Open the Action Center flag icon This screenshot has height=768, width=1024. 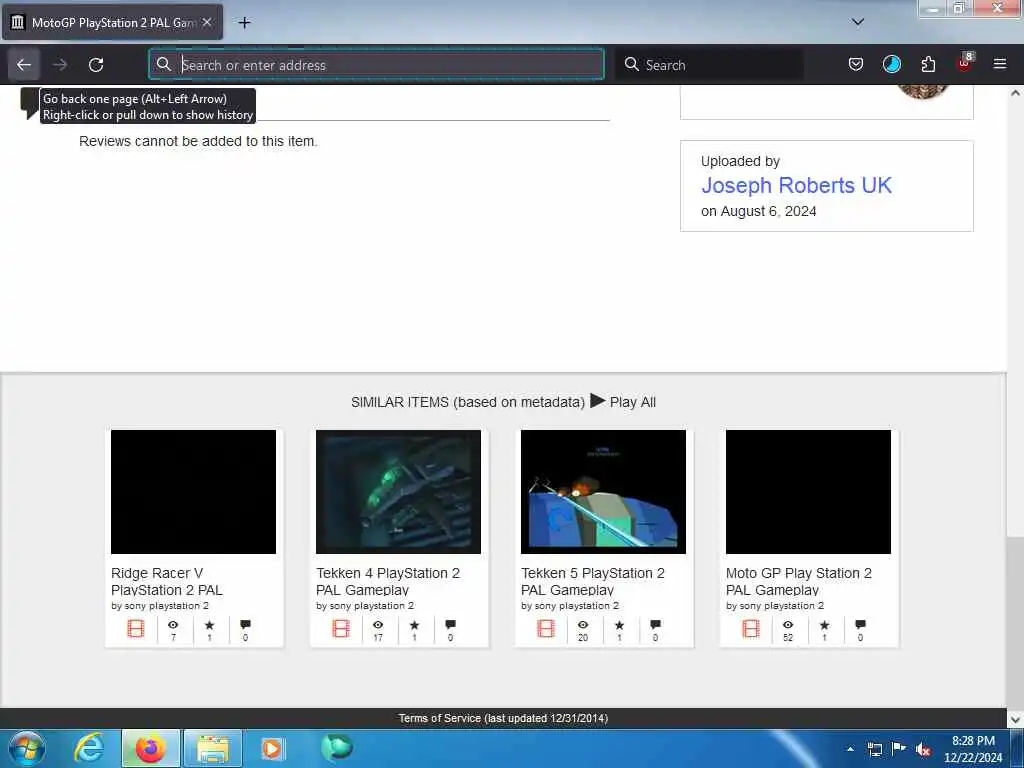(x=899, y=749)
